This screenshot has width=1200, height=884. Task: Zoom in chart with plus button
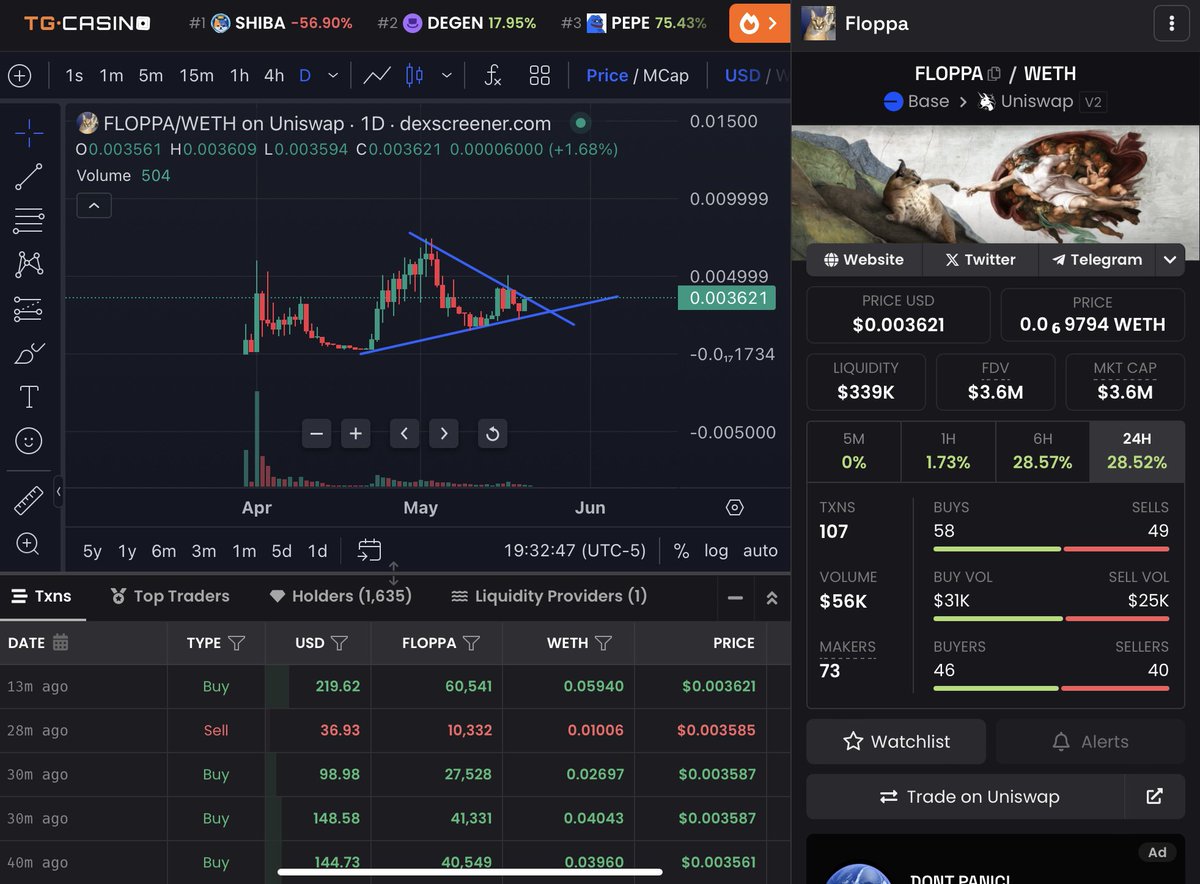point(356,433)
